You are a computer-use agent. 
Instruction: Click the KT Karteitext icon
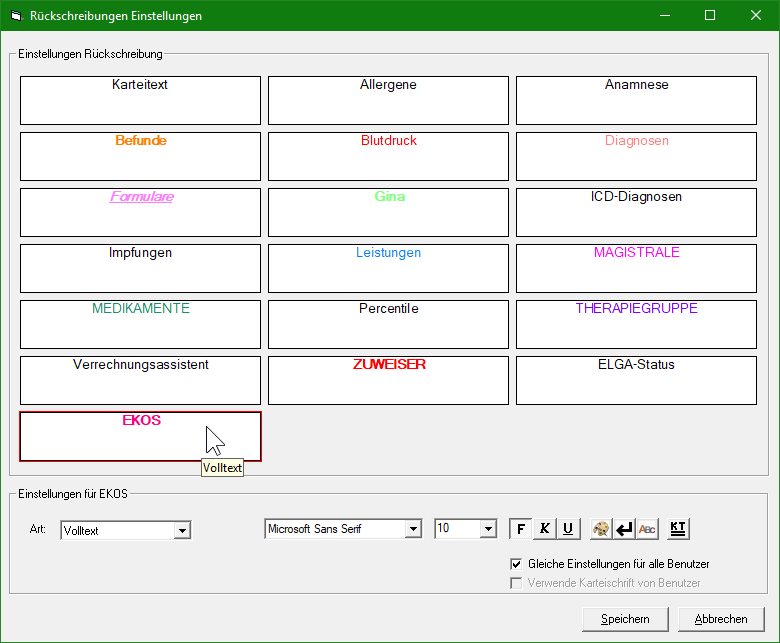tap(678, 529)
